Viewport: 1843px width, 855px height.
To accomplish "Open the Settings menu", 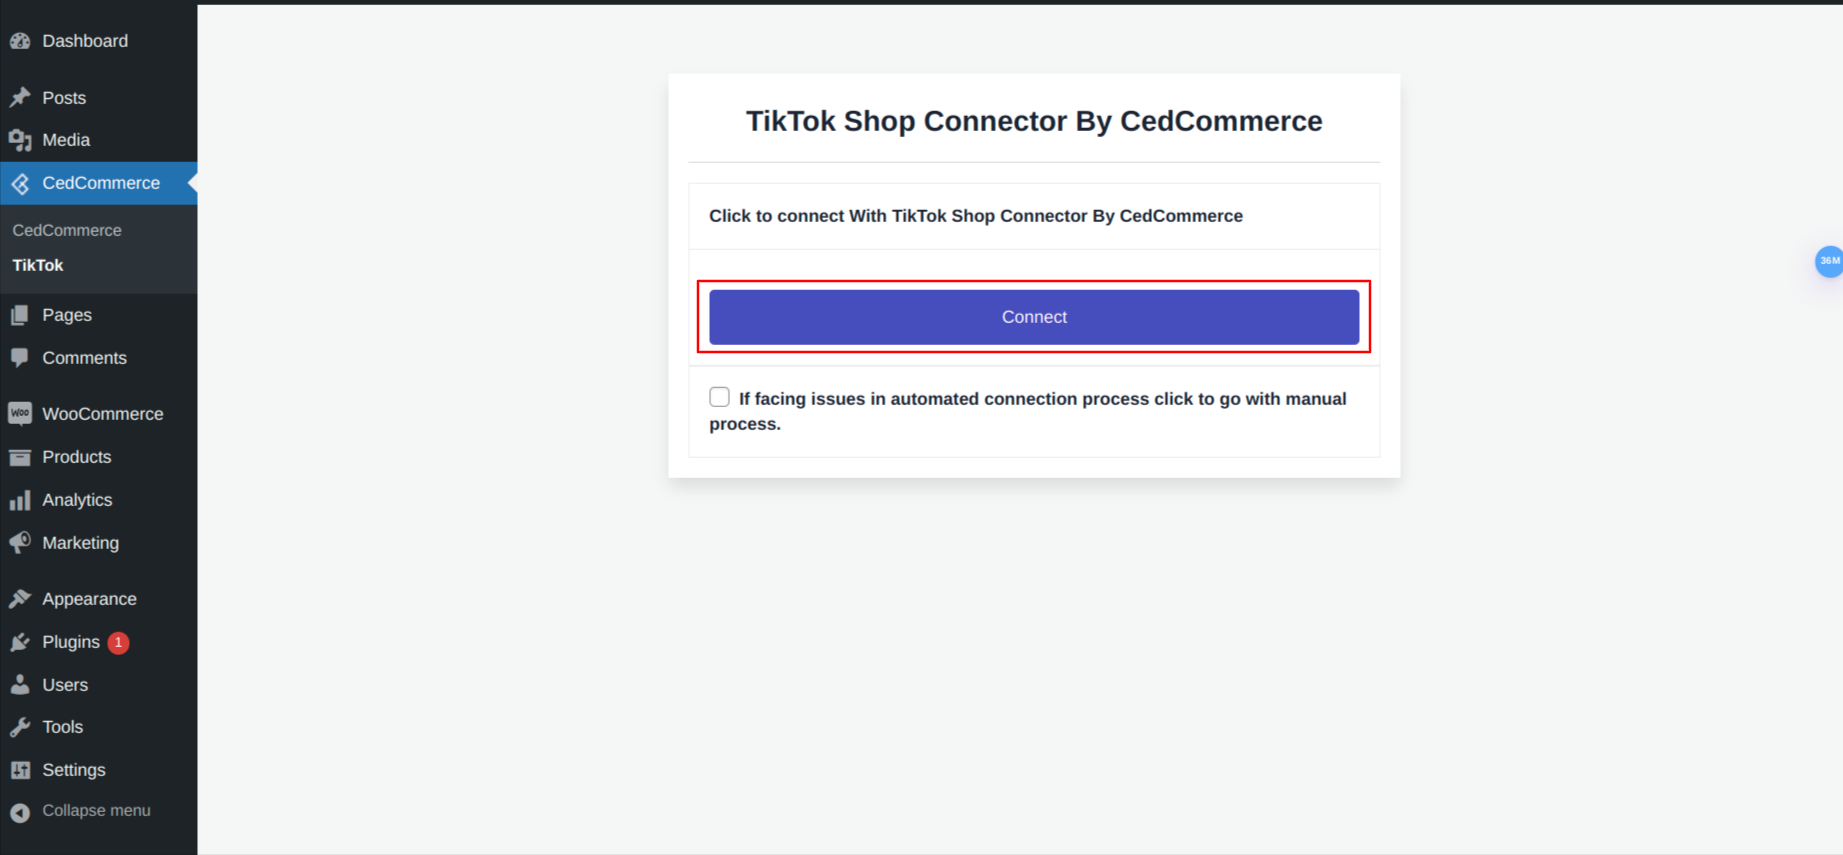I will 73,770.
